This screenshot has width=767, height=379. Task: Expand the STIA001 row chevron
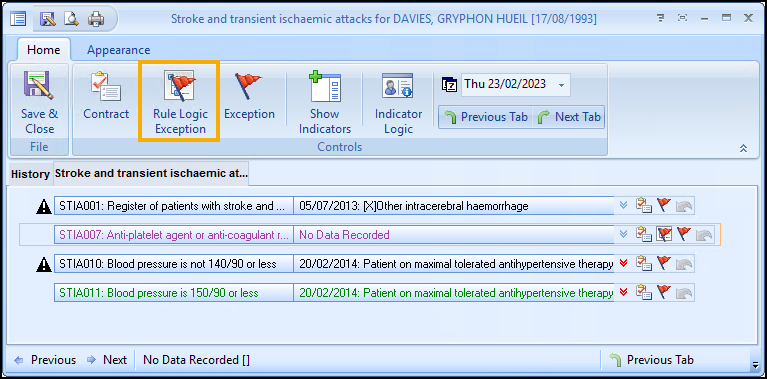(623, 205)
